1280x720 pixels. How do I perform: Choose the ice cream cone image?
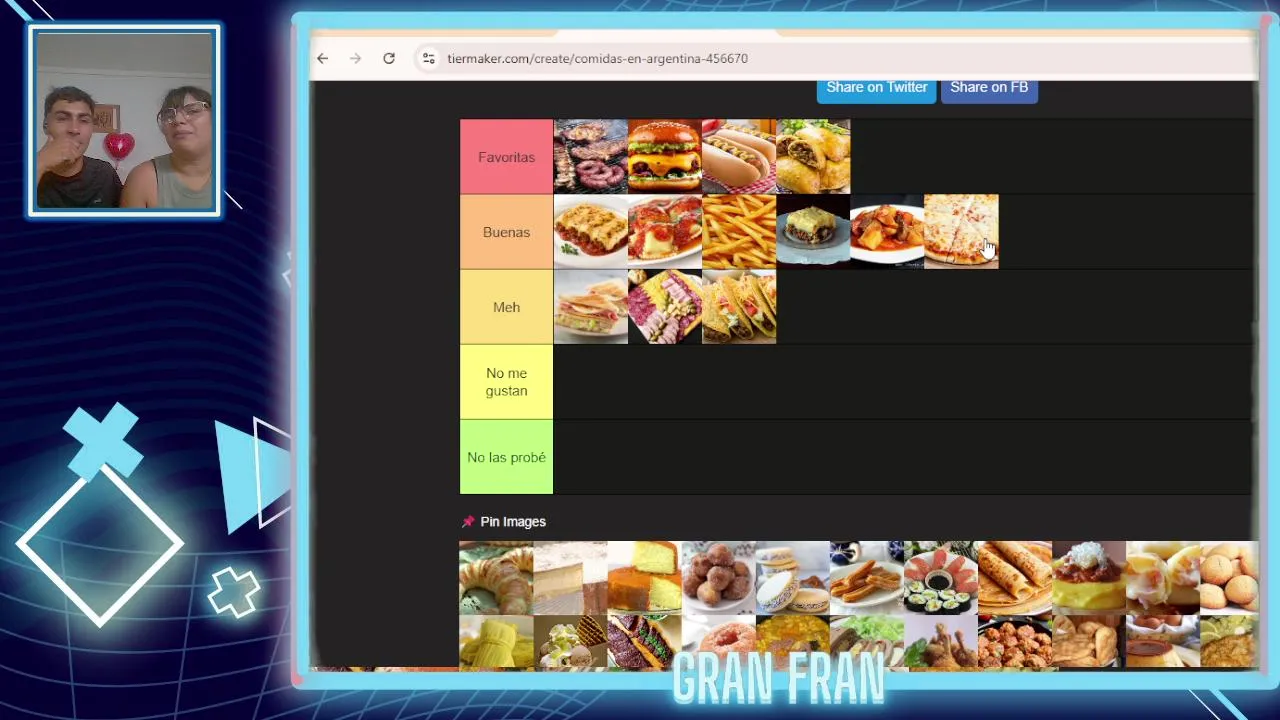(x=570, y=642)
